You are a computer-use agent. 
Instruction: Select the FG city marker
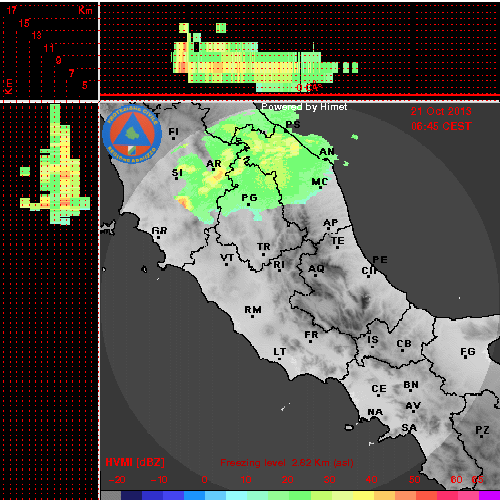click(x=466, y=358)
